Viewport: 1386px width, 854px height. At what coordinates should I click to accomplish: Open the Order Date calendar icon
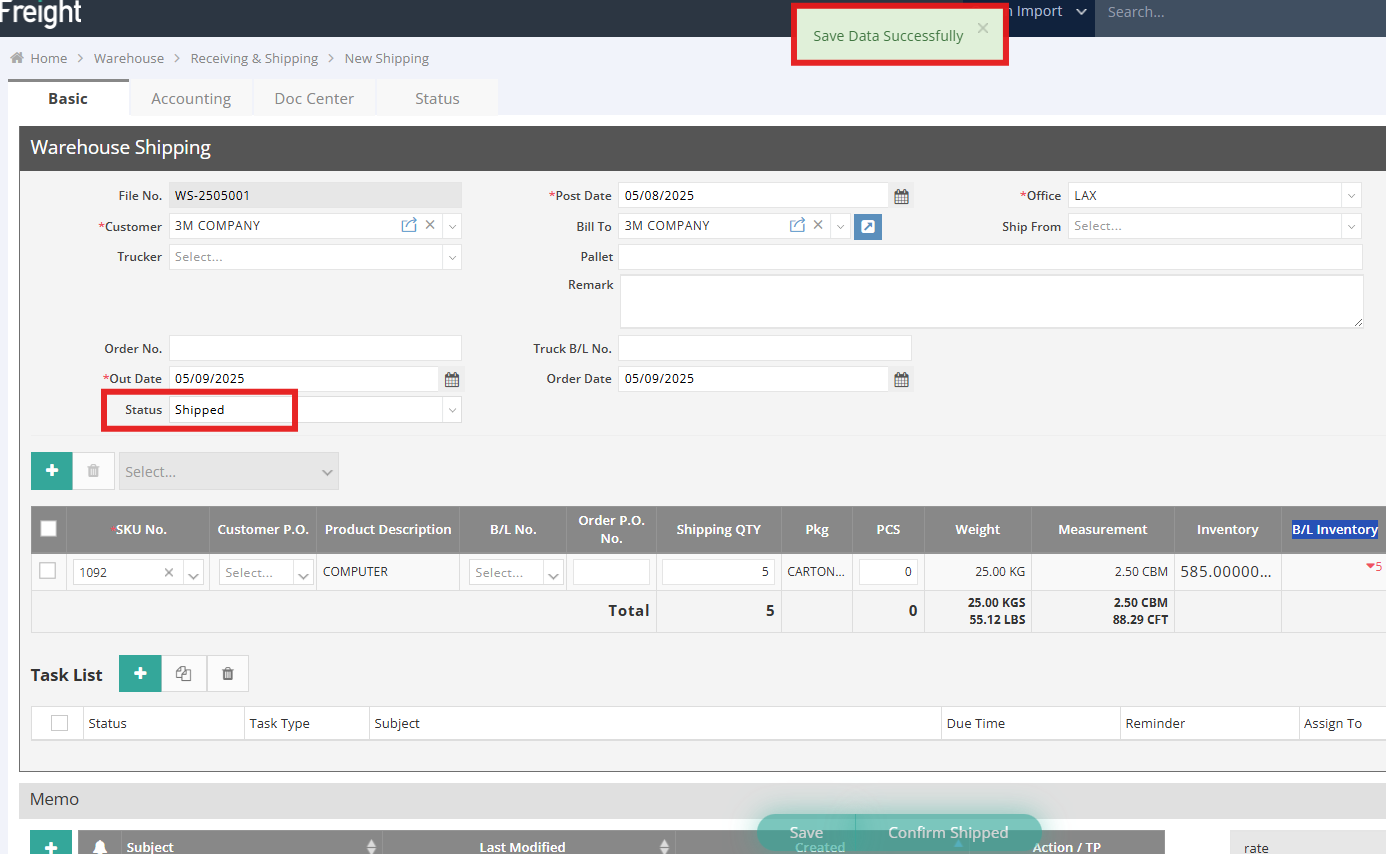click(901, 380)
